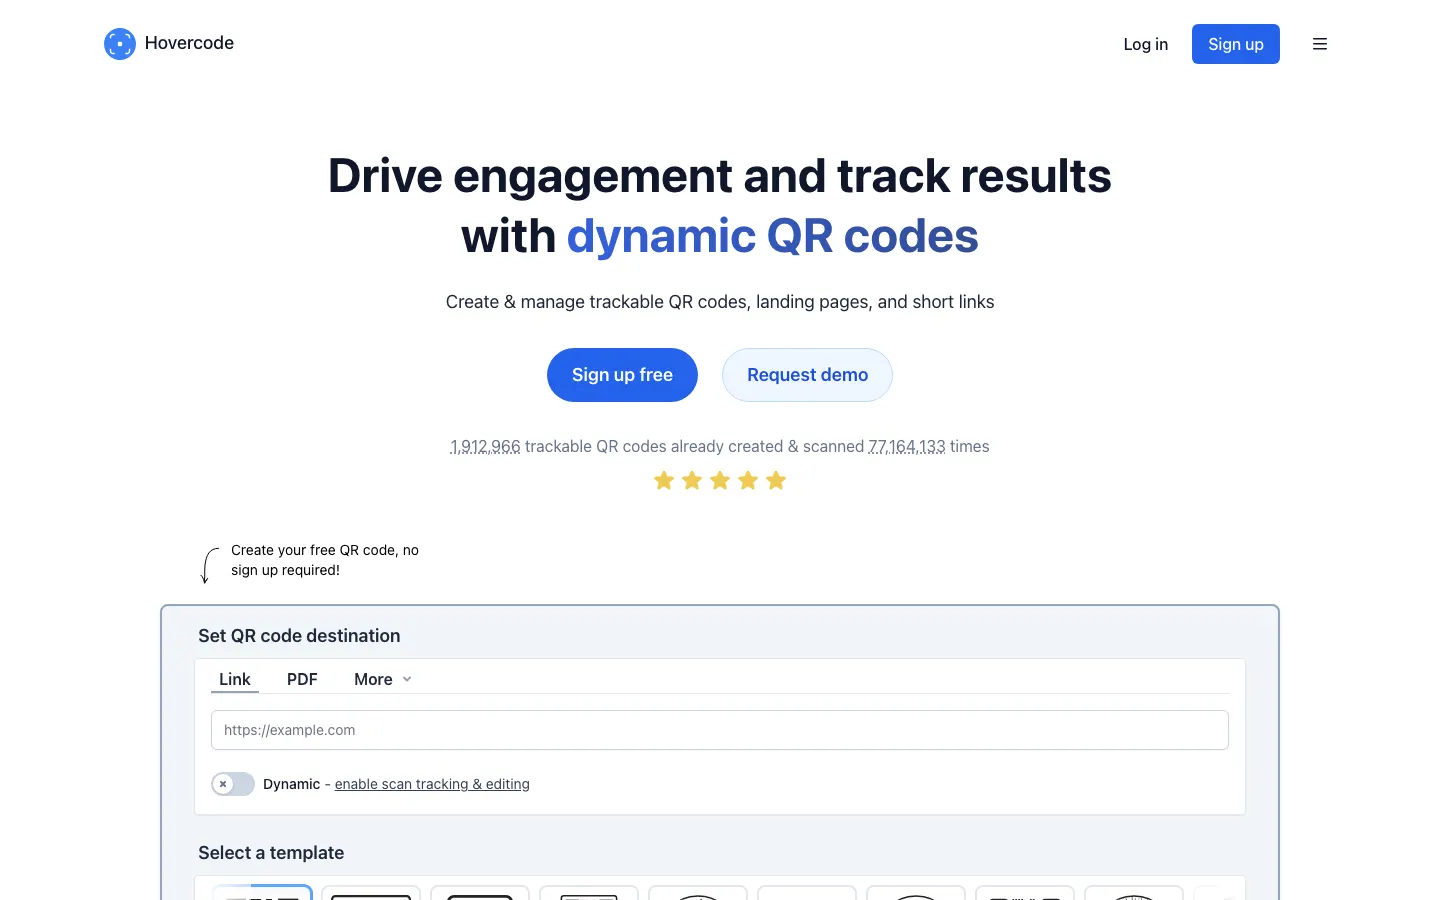Click the first gold rating star
The image size is (1440, 900).
coord(664,481)
